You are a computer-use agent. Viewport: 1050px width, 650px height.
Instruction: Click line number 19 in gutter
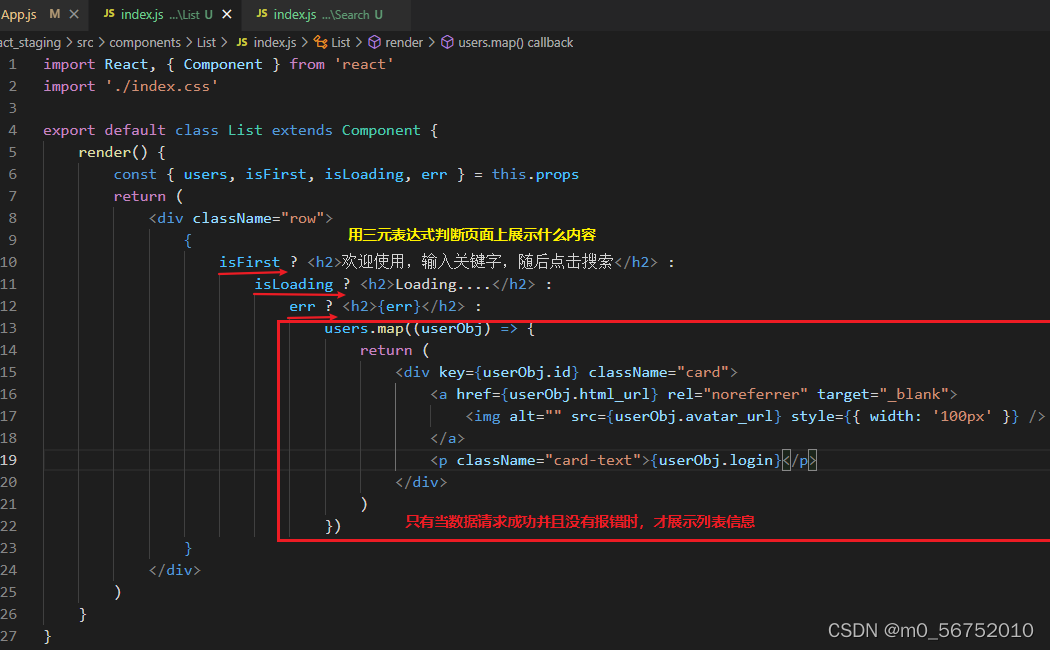(9, 460)
